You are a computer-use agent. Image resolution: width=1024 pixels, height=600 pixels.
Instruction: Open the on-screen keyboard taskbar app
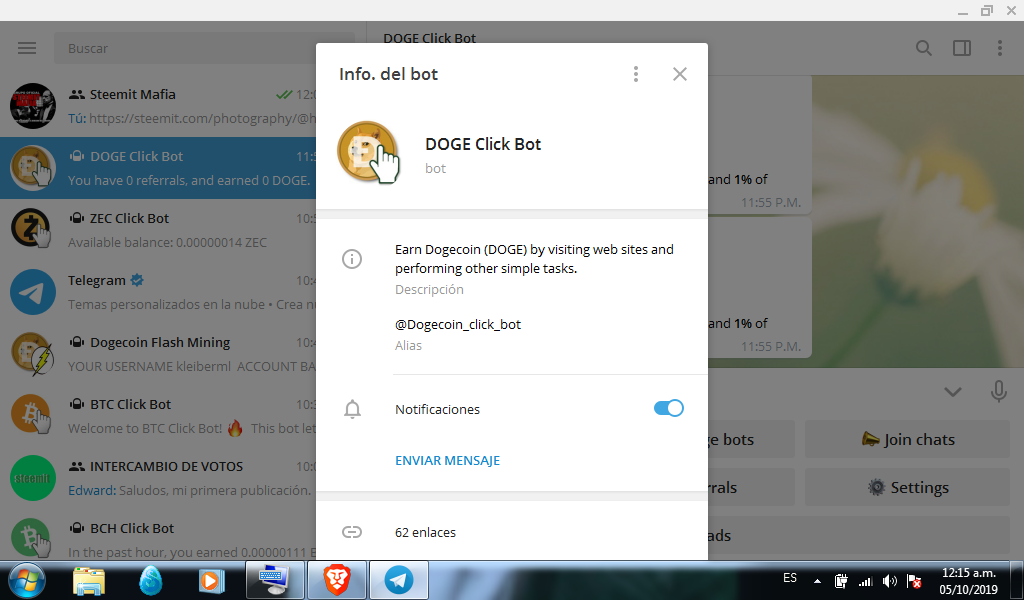pyautogui.click(x=273, y=580)
